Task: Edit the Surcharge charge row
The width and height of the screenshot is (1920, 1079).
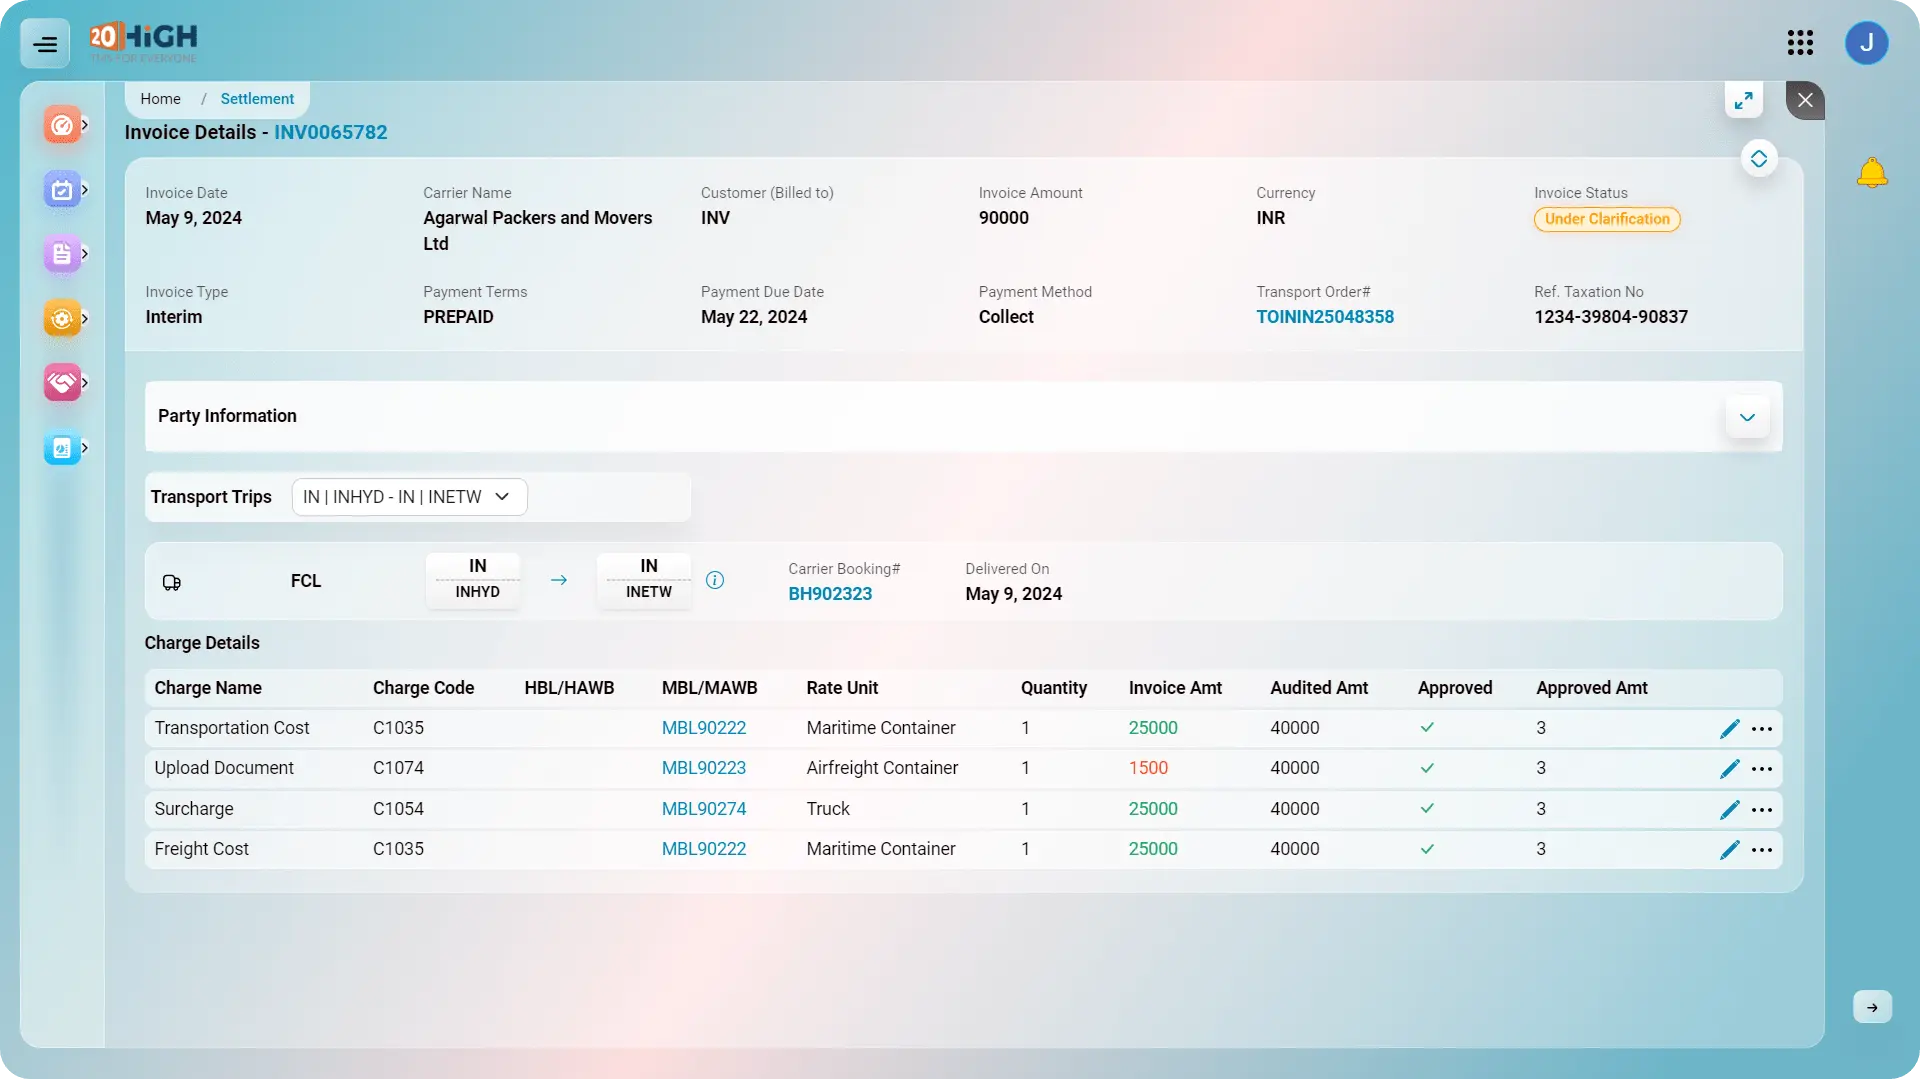Action: tap(1730, 810)
